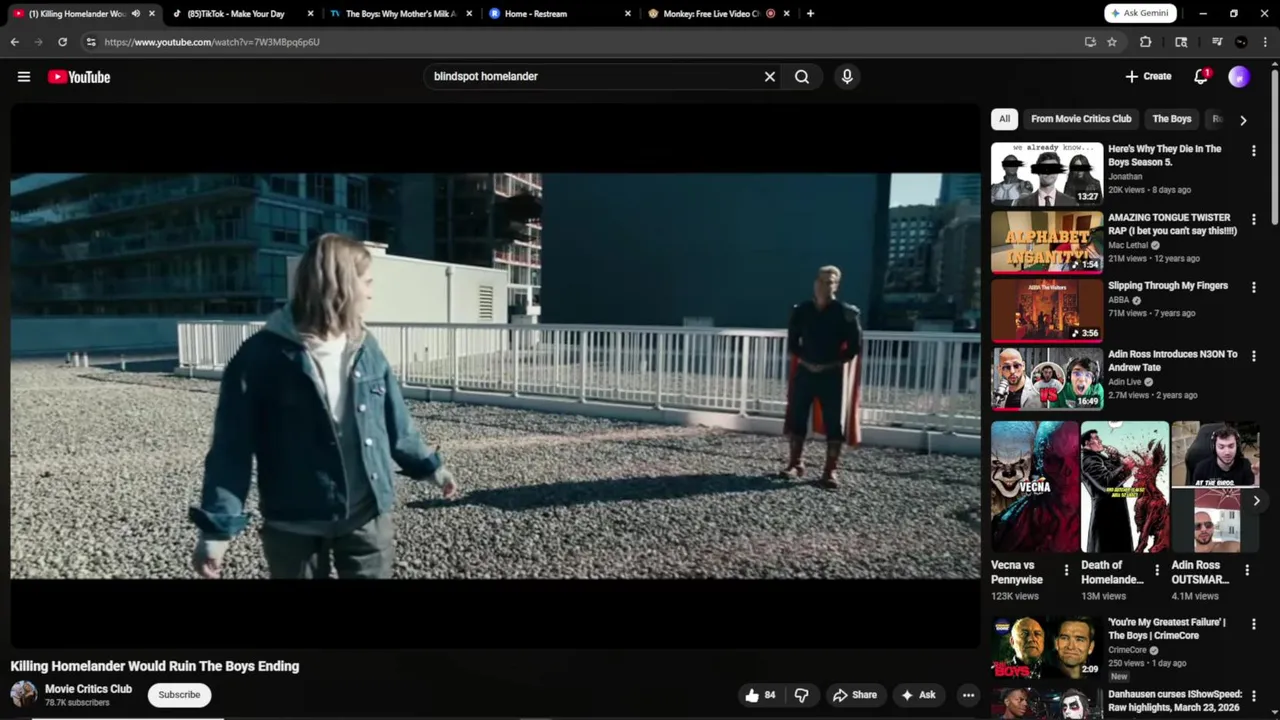
Task: Open 'Here's Why They Die' video thumbnail
Action: (1047, 173)
